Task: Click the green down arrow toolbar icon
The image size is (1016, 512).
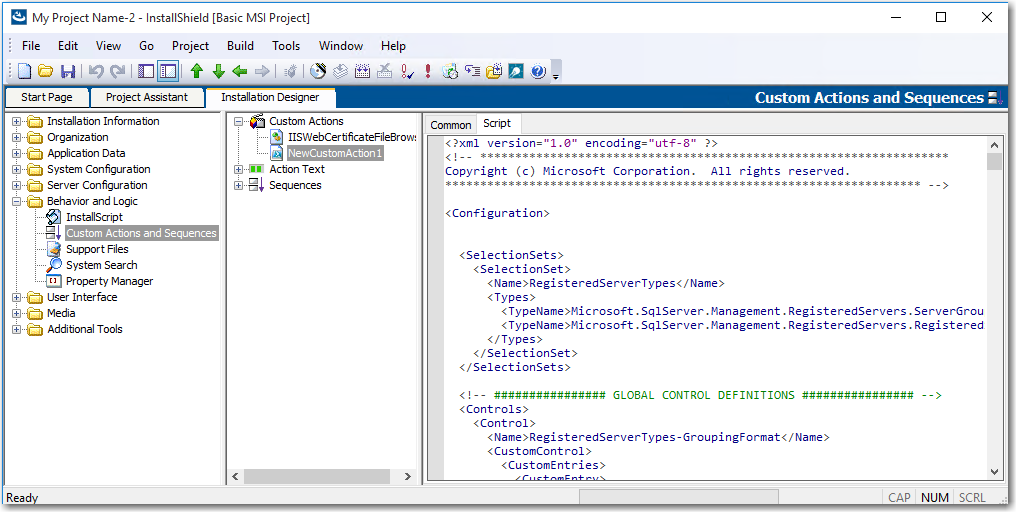Action: click(x=218, y=71)
